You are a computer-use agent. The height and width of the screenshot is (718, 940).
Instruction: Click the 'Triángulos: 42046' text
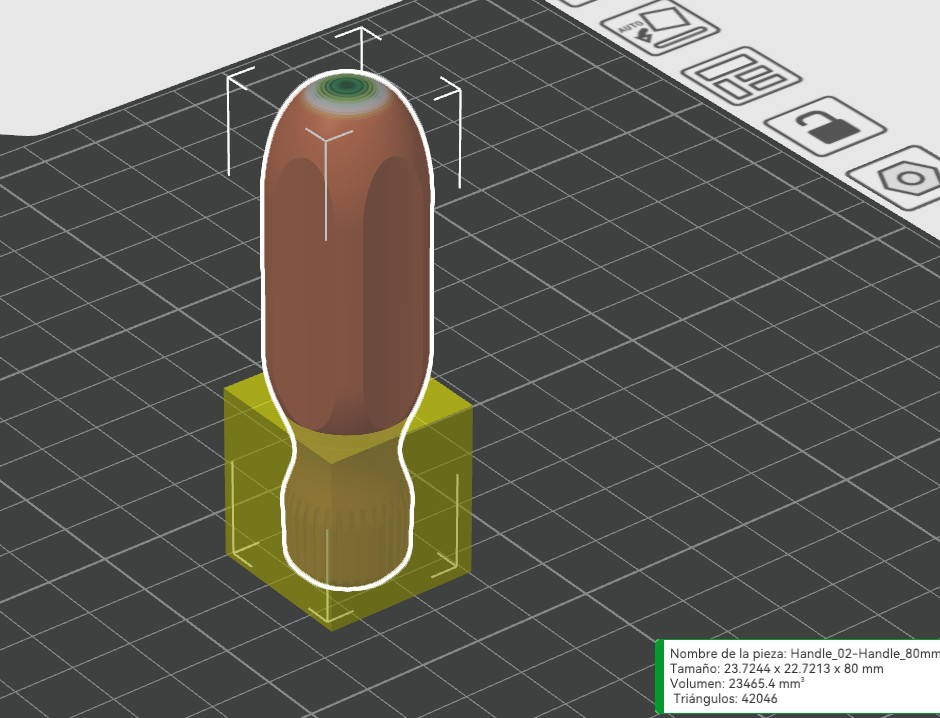(x=725, y=698)
